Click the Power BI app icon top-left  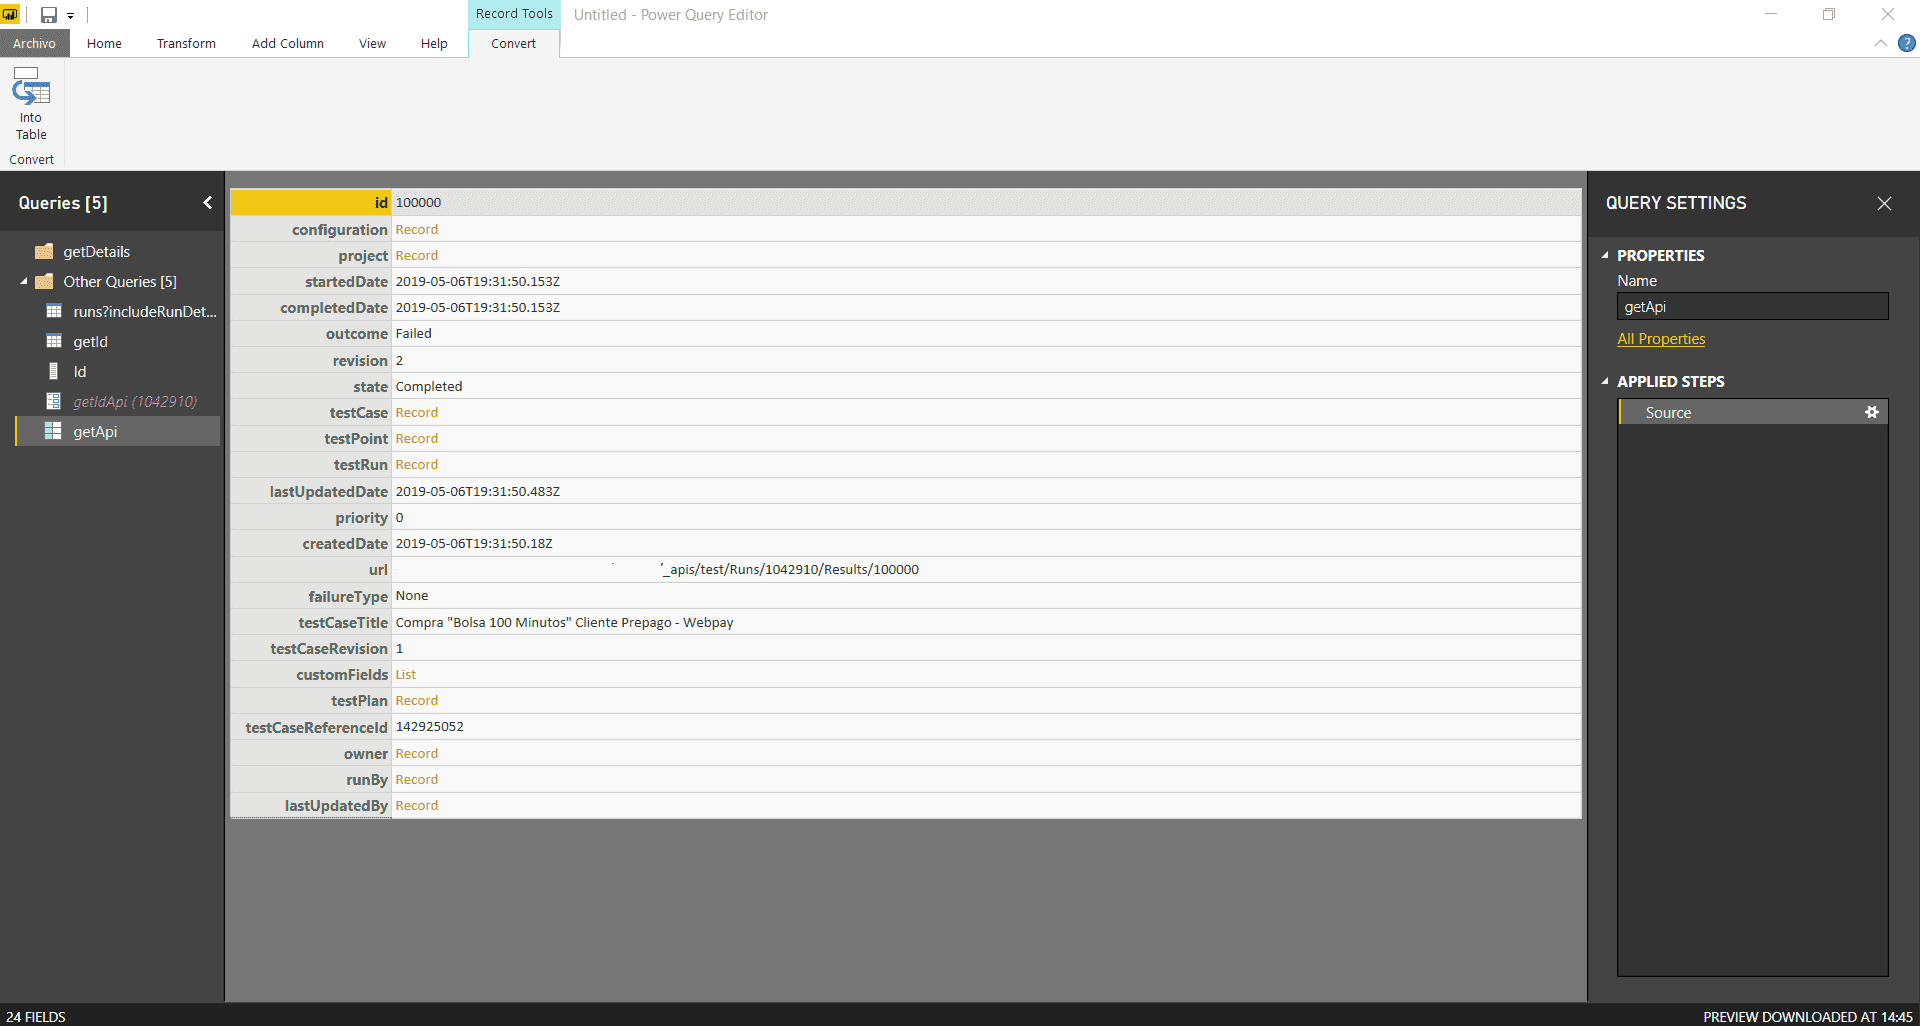click(x=11, y=14)
